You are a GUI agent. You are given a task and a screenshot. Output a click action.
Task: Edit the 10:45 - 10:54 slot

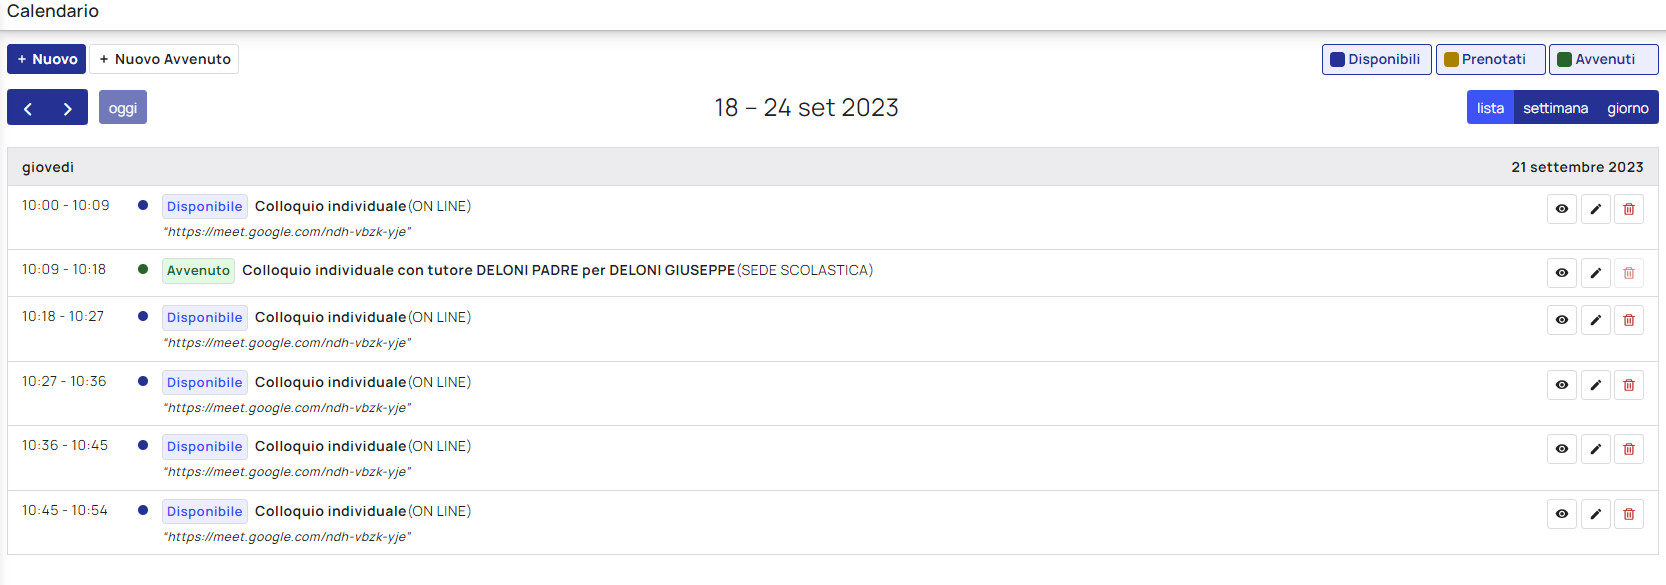click(1595, 514)
